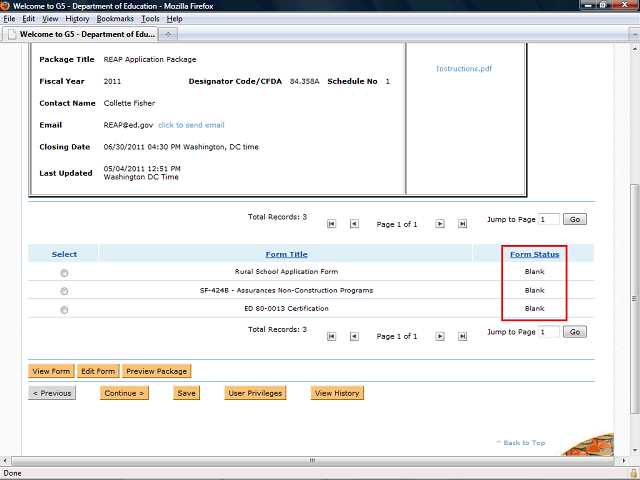Viewport: 640px width, 480px height.
Task: Select Rural School Application Form radio button
Action: [x=64, y=273]
